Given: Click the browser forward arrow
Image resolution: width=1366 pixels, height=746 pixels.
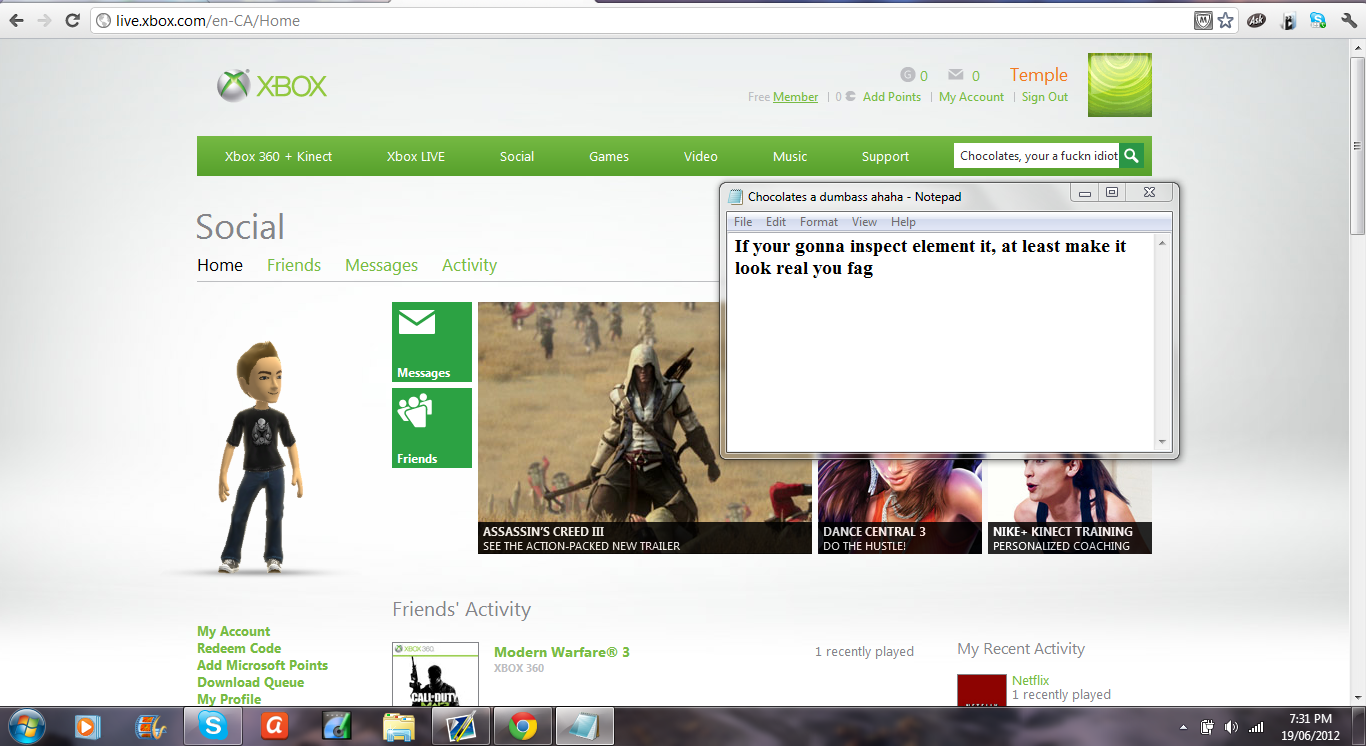Looking at the screenshot, I should point(44,20).
